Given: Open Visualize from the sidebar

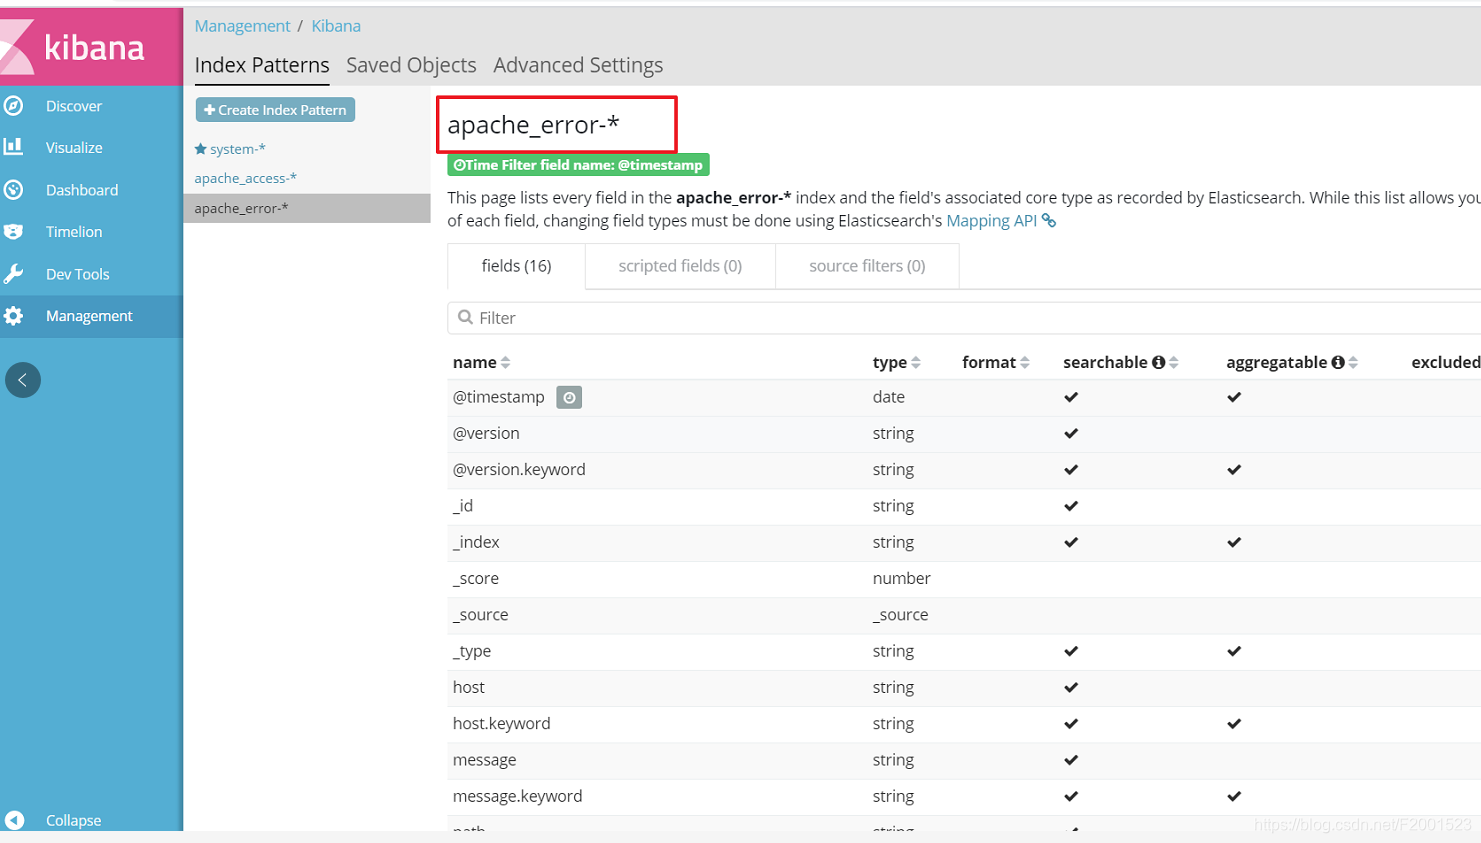Looking at the screenshot, I should pyautogui.click(x=74, y=148).
